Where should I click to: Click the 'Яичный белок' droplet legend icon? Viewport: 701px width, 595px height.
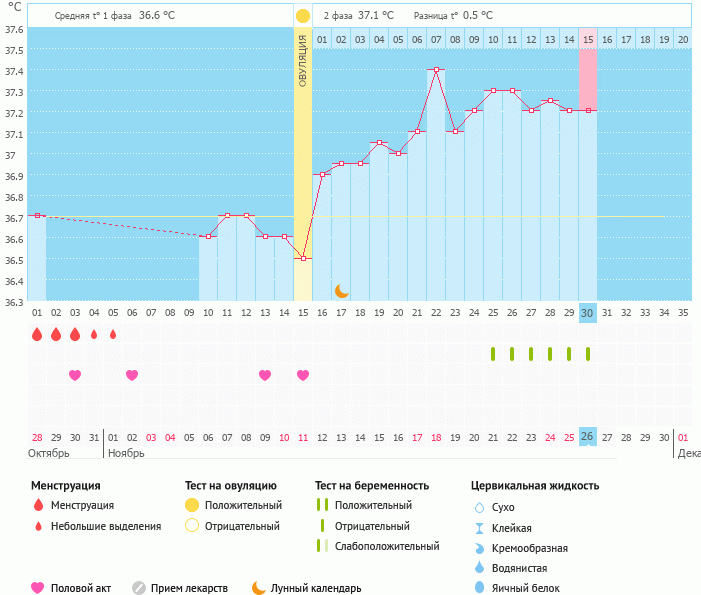[478, 588]
